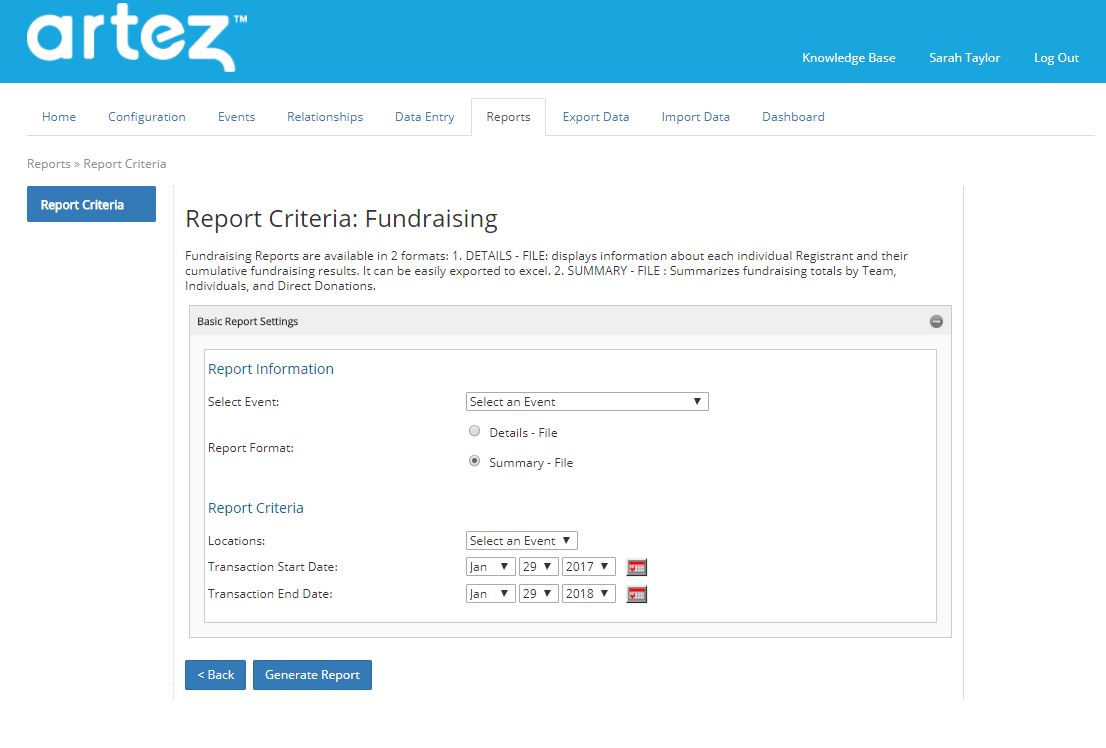Screen dimensions: 1106x748
Task: Switch to the Events tab
Action: (236, 117)
